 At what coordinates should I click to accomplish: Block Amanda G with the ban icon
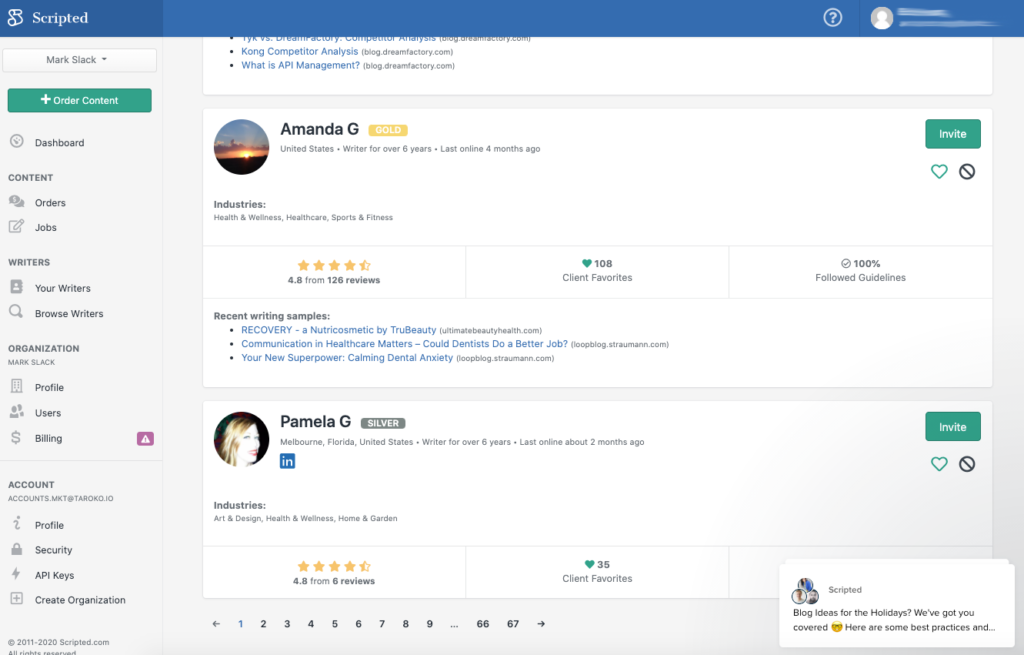point(967,171)
